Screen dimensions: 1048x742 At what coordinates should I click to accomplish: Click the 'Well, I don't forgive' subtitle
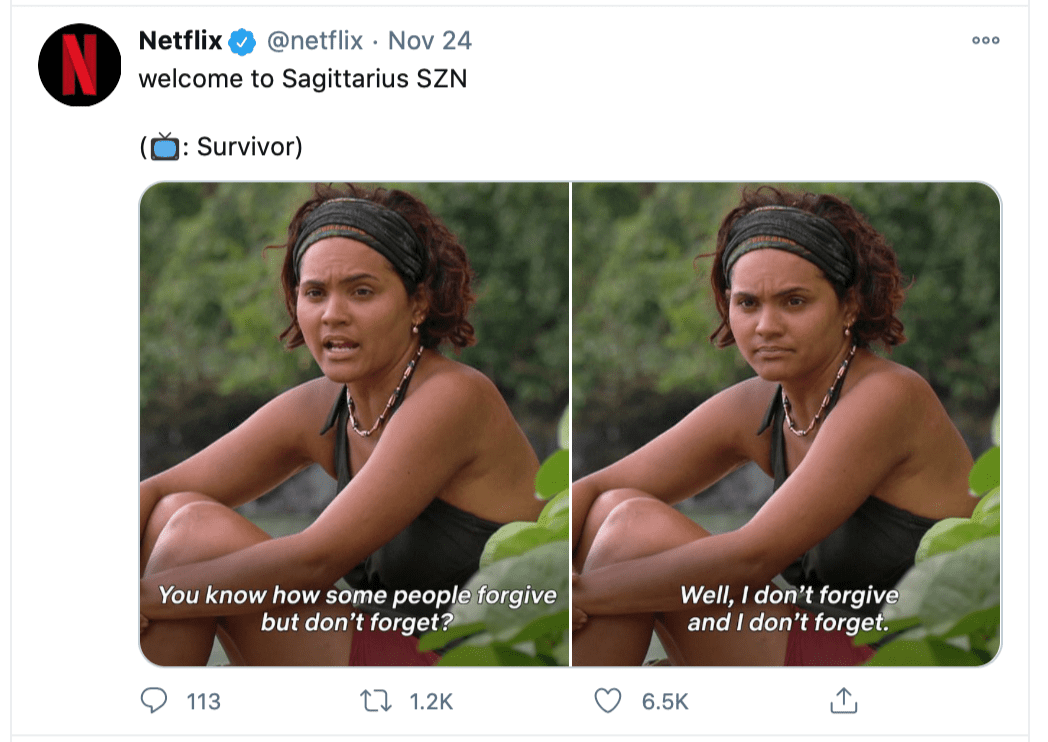789,594
